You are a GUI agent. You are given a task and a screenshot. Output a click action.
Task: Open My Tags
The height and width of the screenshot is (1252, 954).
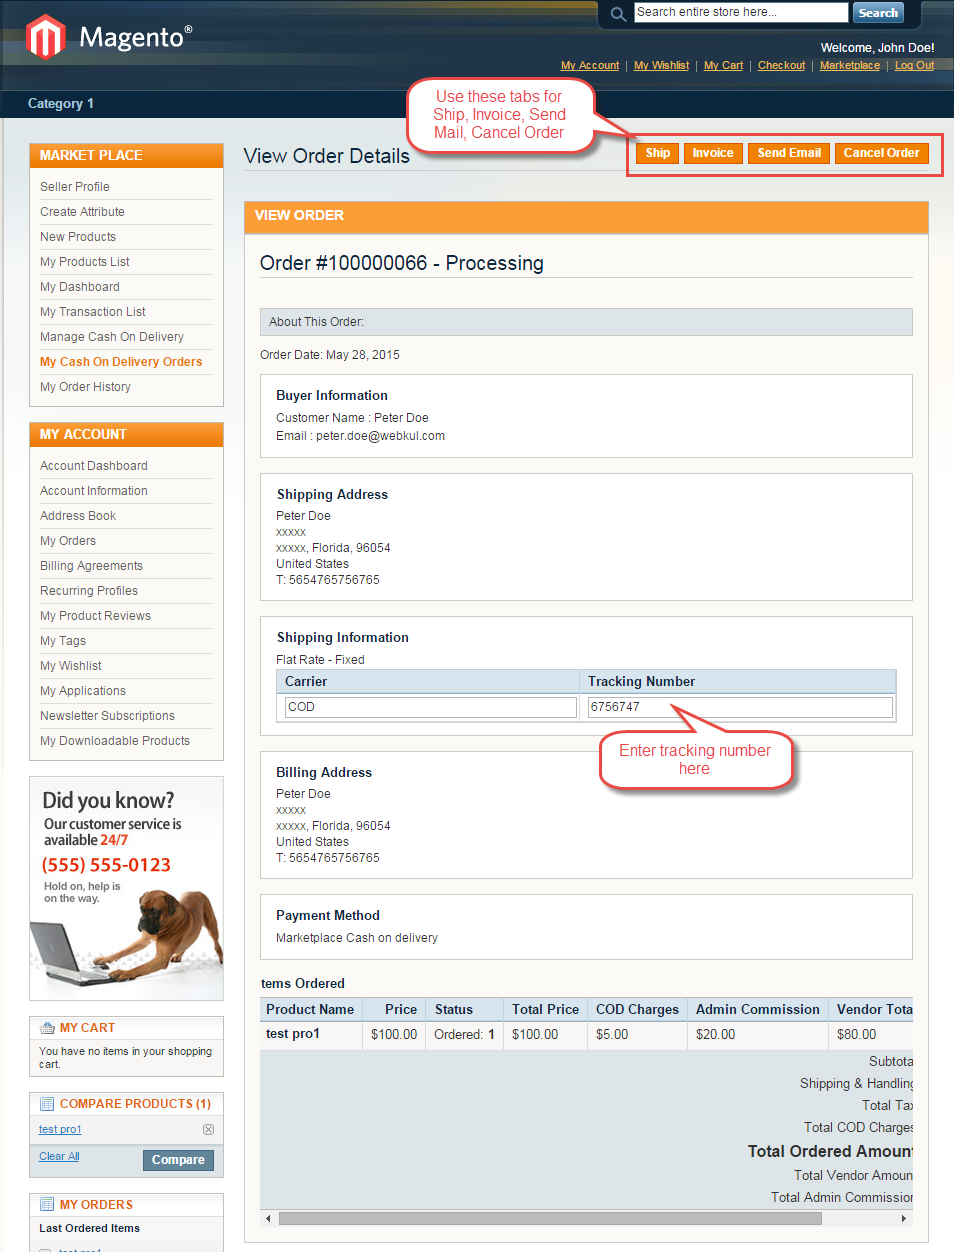point(63,641)
